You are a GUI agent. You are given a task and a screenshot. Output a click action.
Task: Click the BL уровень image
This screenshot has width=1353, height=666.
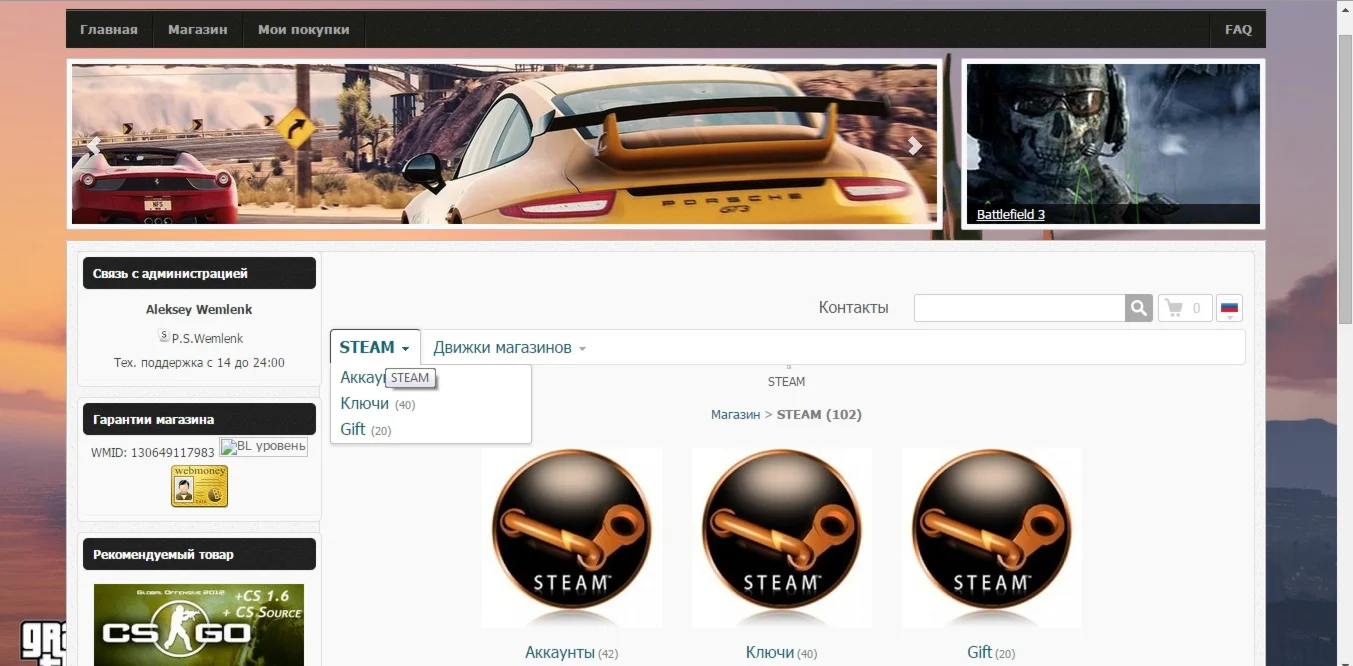click(x=264, y=447)
